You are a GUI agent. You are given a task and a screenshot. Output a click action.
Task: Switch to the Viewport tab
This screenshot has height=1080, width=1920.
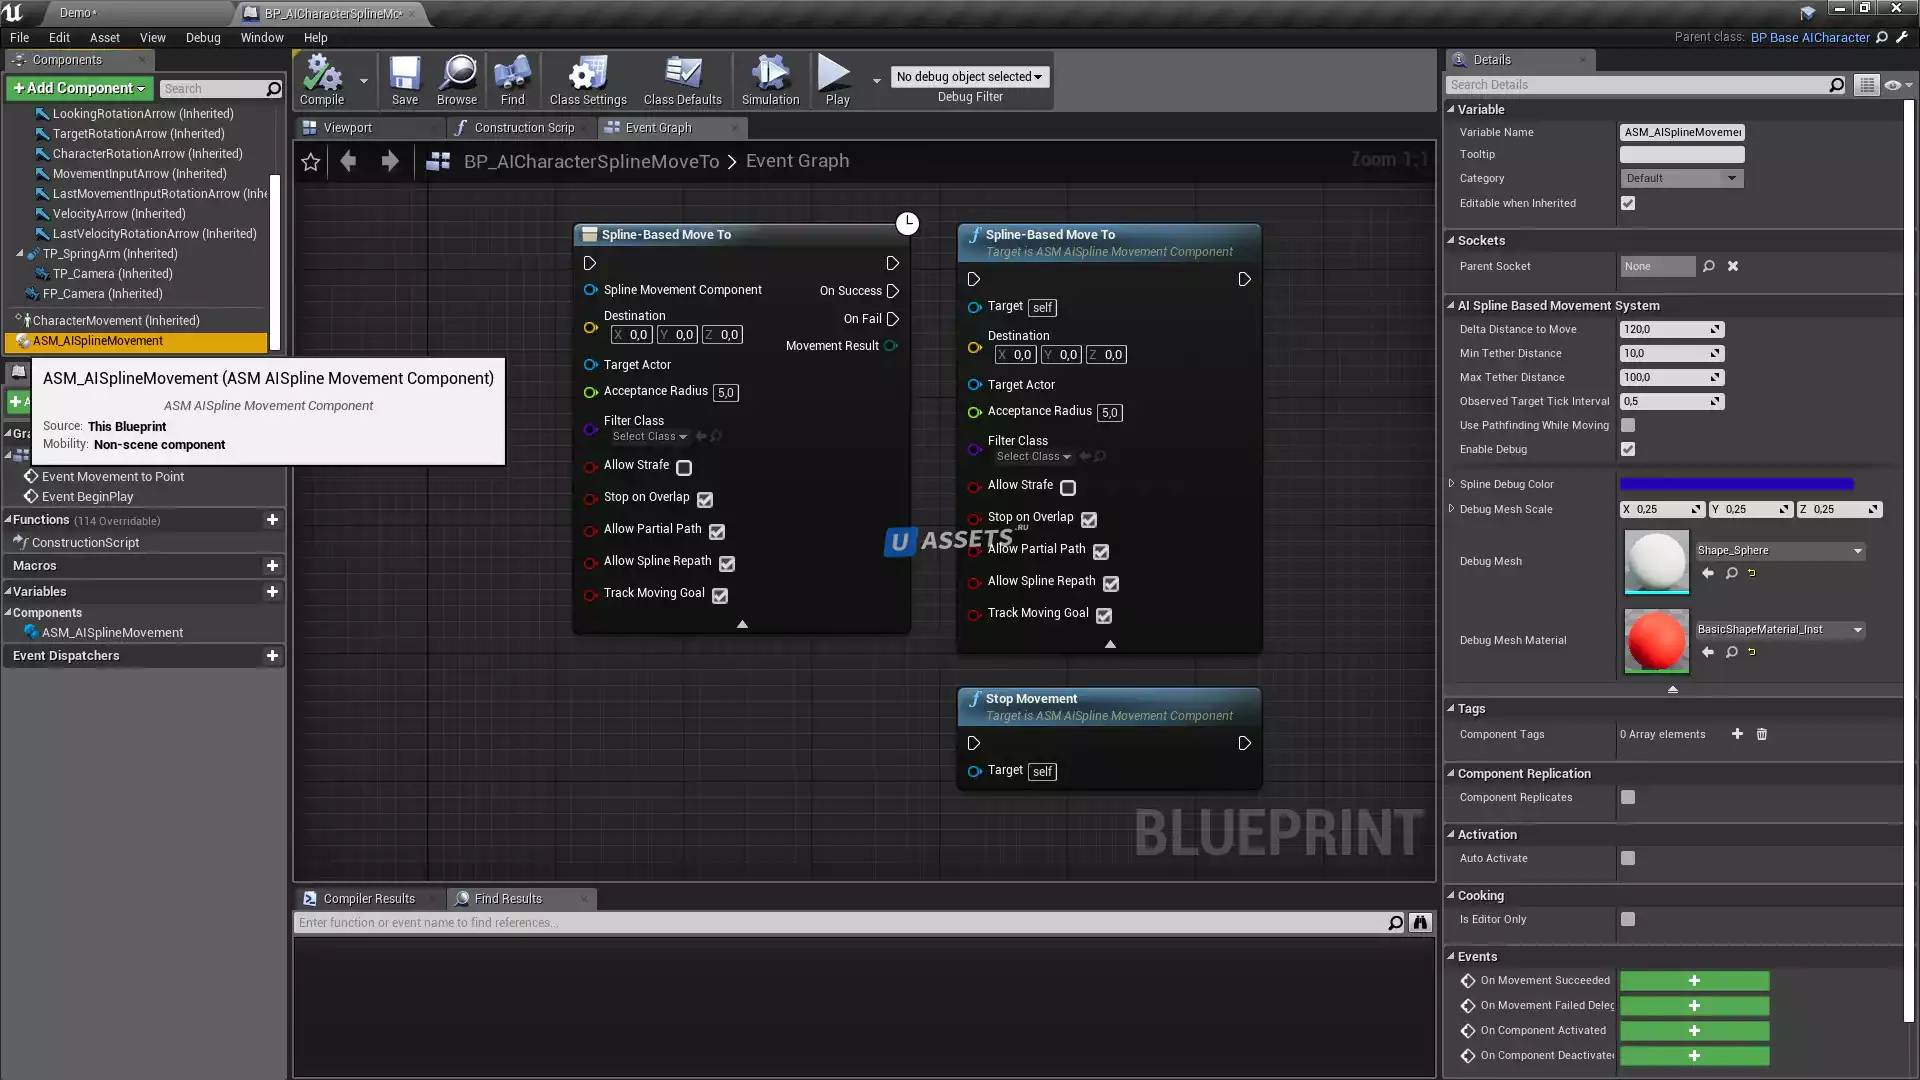[347, 128]
